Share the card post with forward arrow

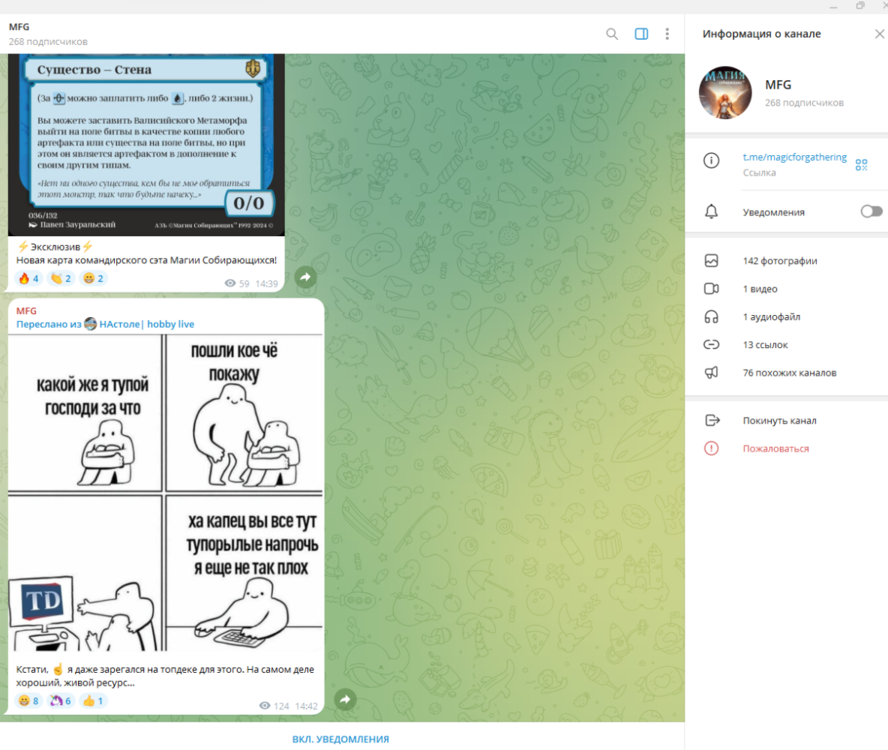click(306, 277)
